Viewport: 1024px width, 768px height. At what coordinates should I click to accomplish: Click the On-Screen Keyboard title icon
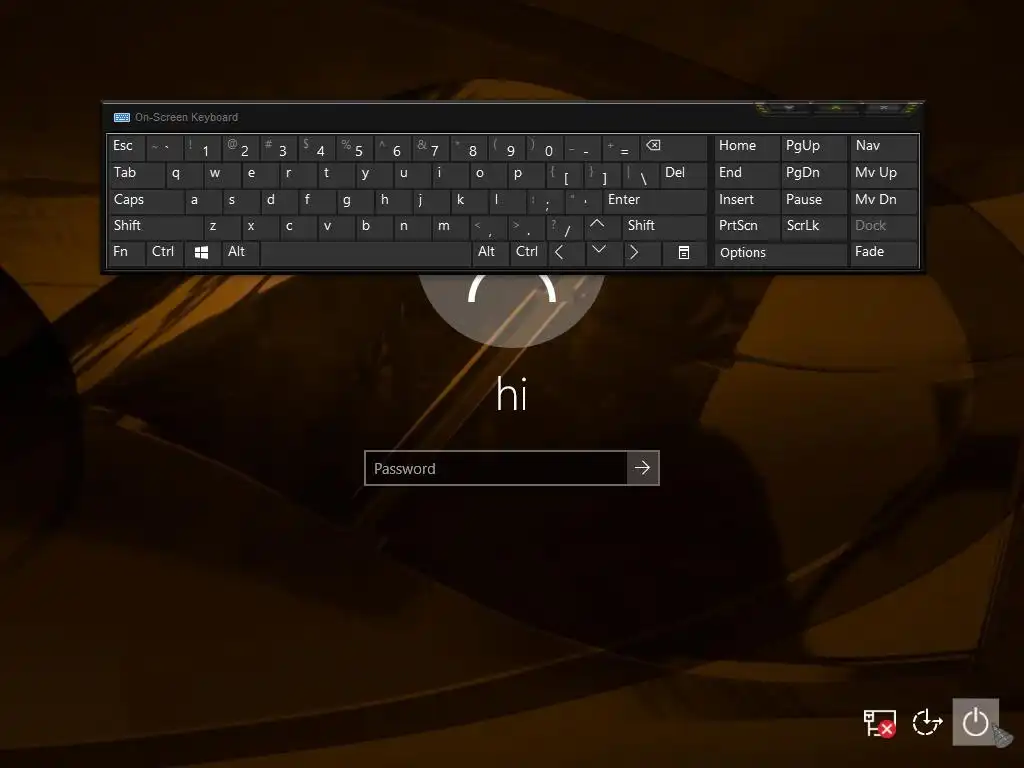(x=121, y=118)
